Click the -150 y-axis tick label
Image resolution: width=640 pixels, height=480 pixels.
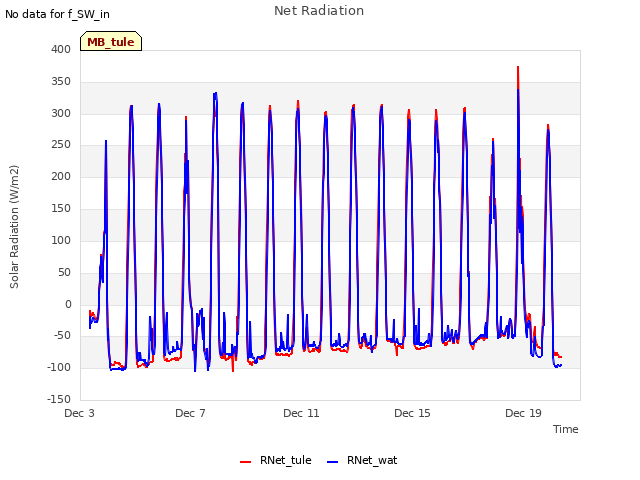point(59,399)
